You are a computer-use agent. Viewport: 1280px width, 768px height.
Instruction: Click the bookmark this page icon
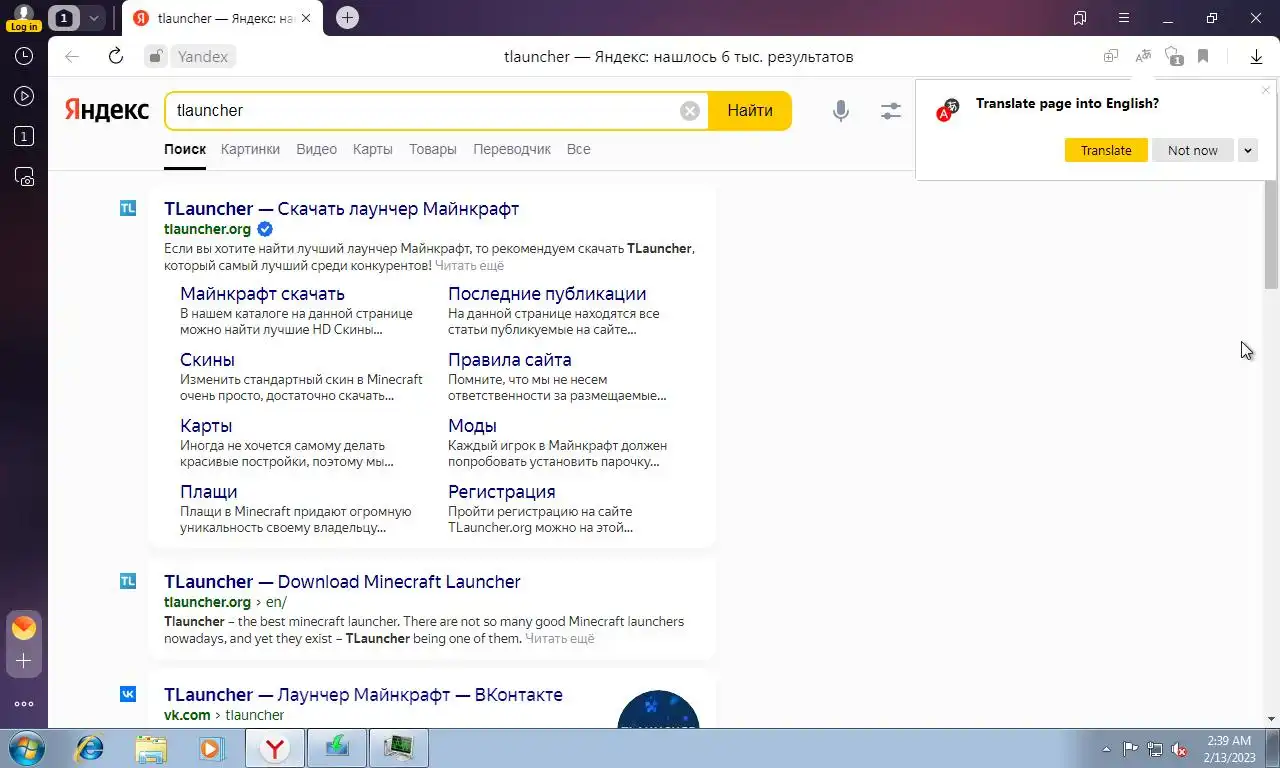click(x=1203, y=57)
